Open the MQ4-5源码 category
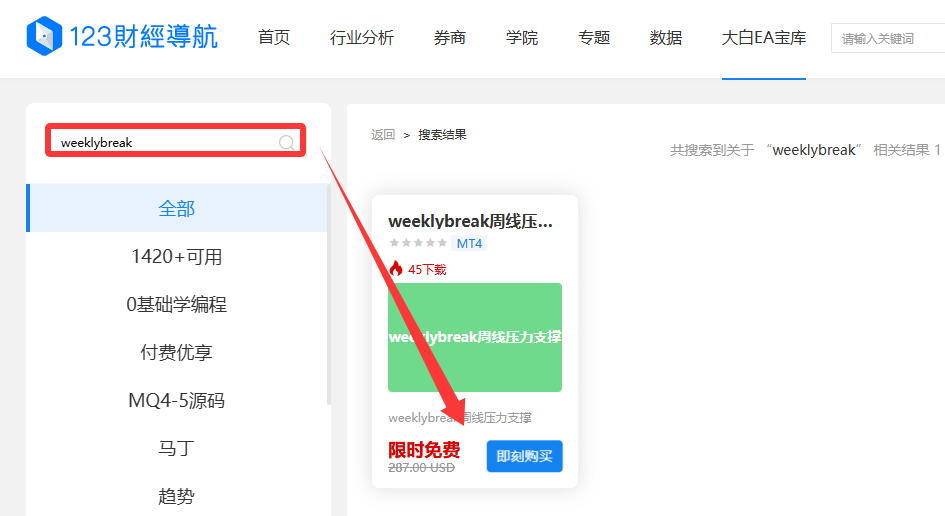945x516 pixels. pyautogui.click(x=177, y=401)
